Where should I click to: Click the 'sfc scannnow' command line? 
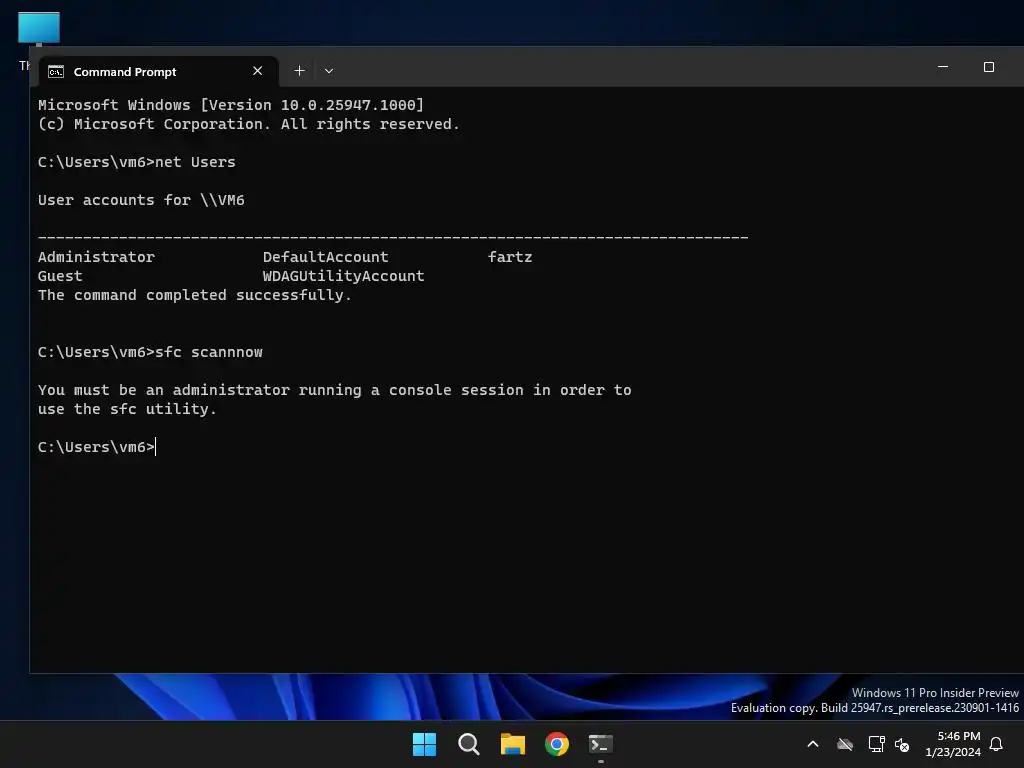point(150,352)
